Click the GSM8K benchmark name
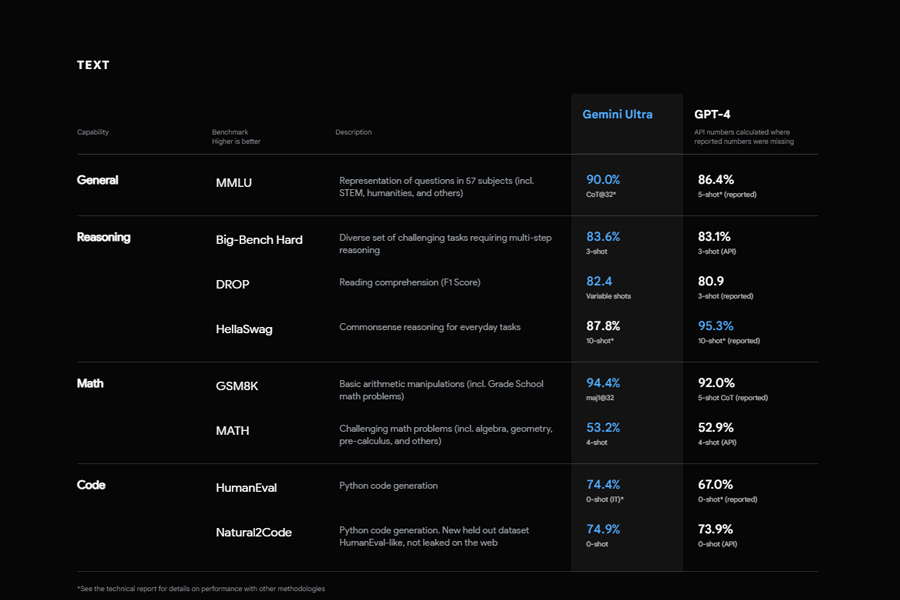The image size is (900, 600). (237, 386)
